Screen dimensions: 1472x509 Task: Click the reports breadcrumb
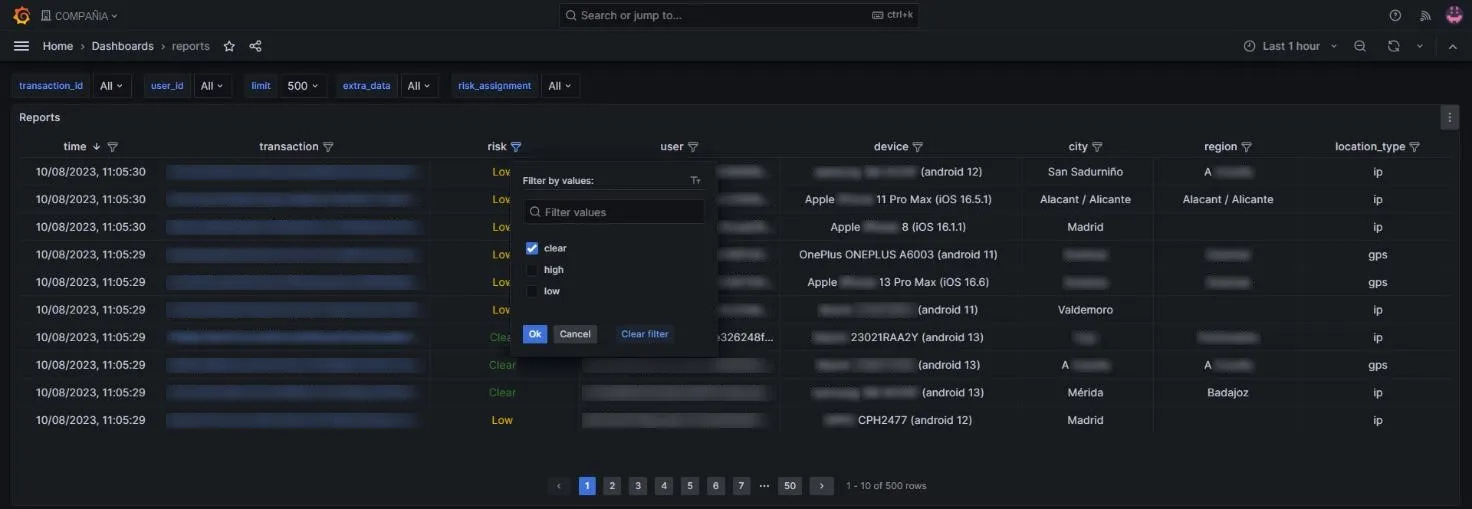coord(191,46)
